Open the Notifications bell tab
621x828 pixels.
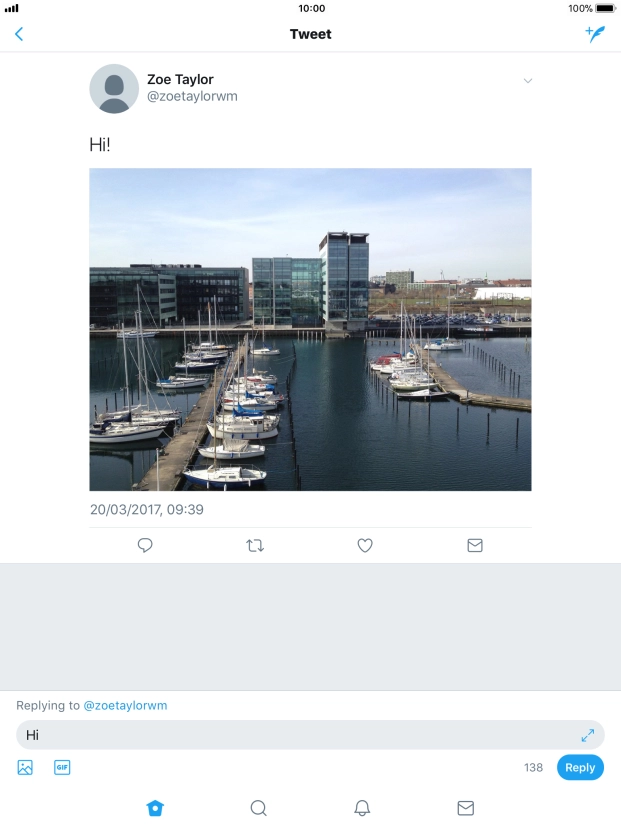(362, 808)
